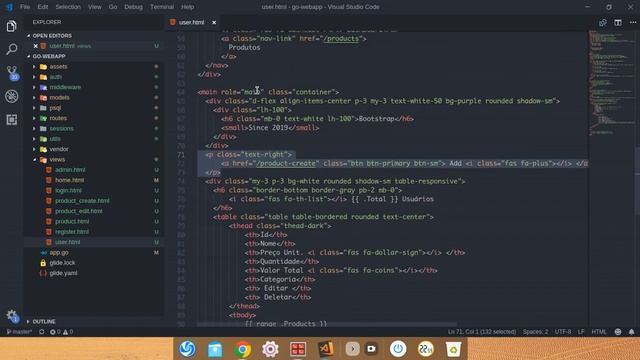Open the View menu
Screen dimensions: 640x360
coord(95,7)
